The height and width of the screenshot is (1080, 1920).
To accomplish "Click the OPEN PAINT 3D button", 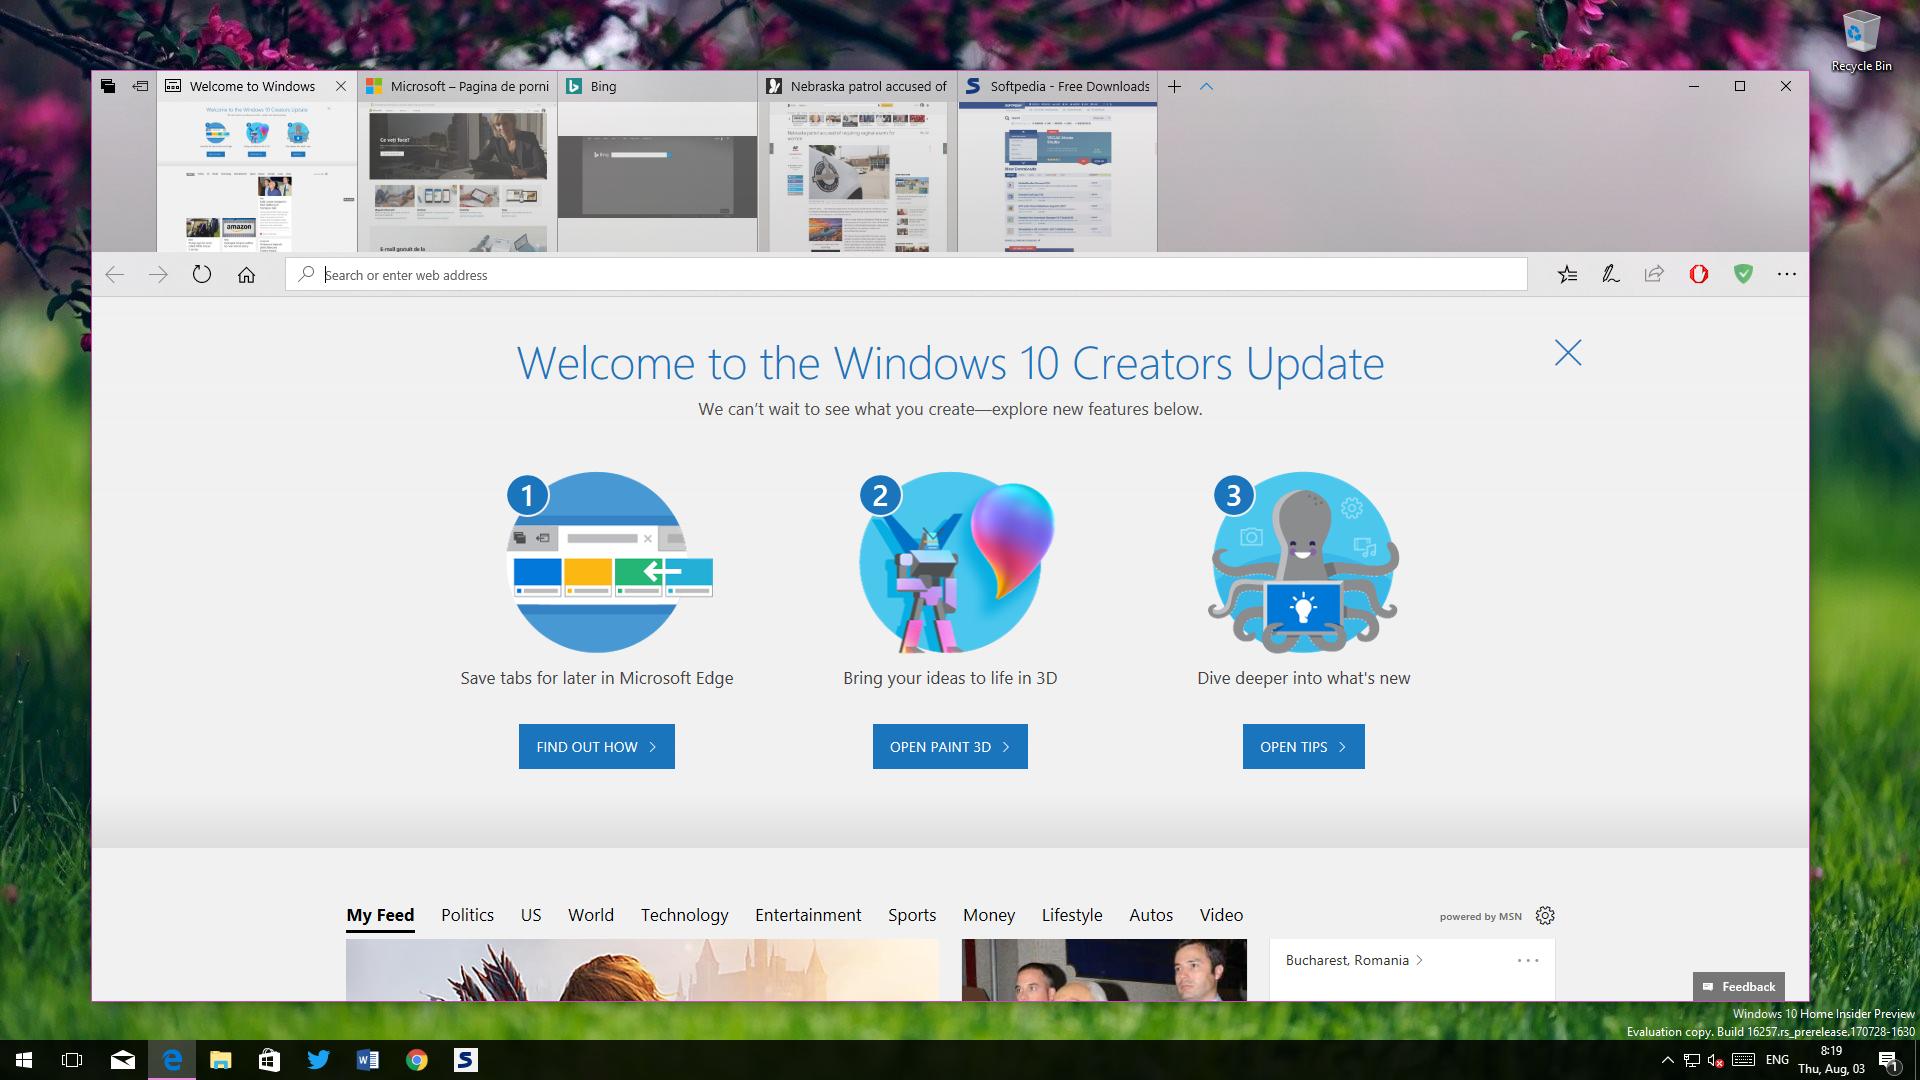I will point(950,747).
